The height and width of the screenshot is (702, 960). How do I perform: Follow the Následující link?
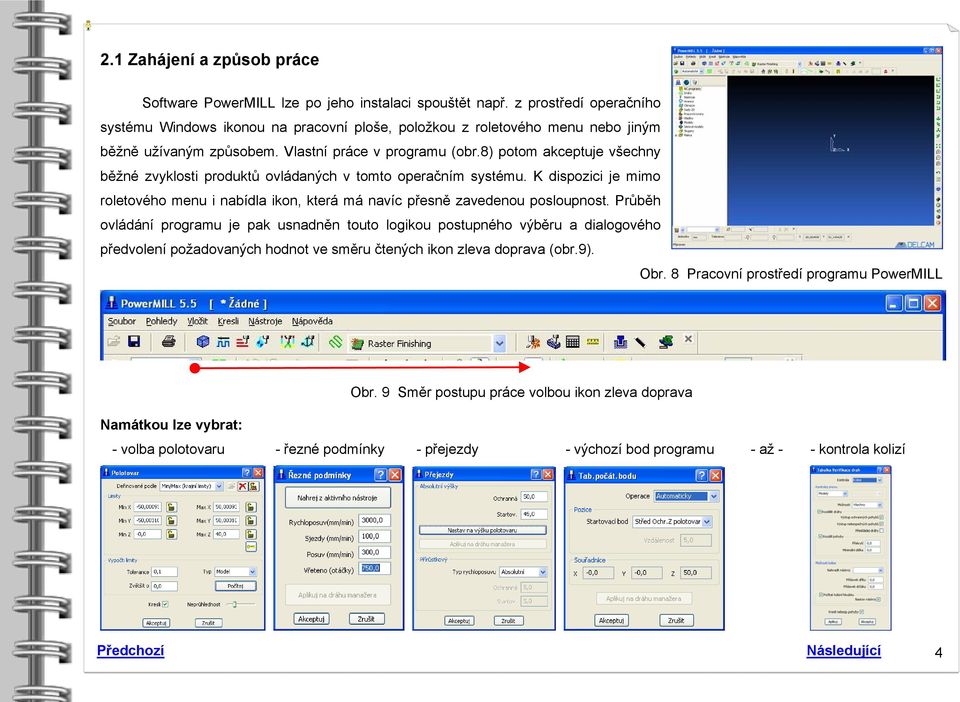coord(844,651)
